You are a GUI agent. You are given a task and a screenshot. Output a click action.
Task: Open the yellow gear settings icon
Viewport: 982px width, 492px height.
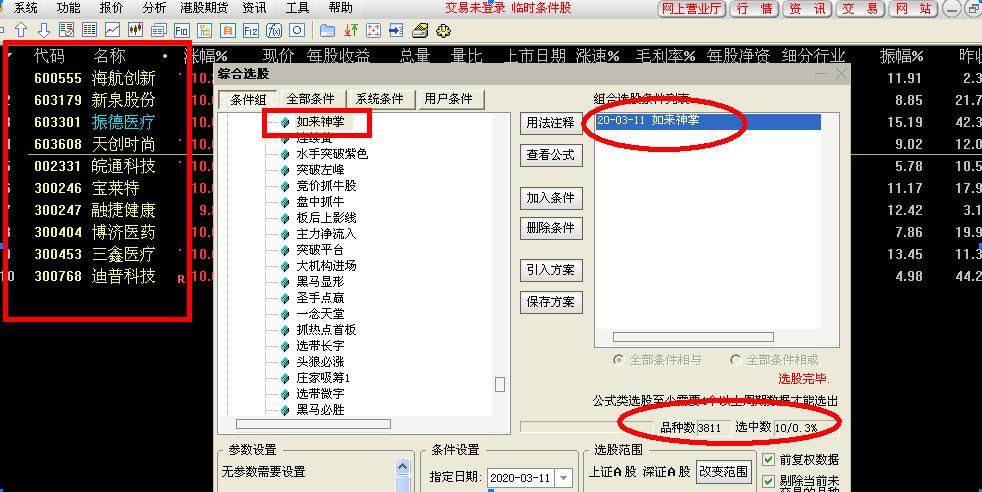(443, 30)
